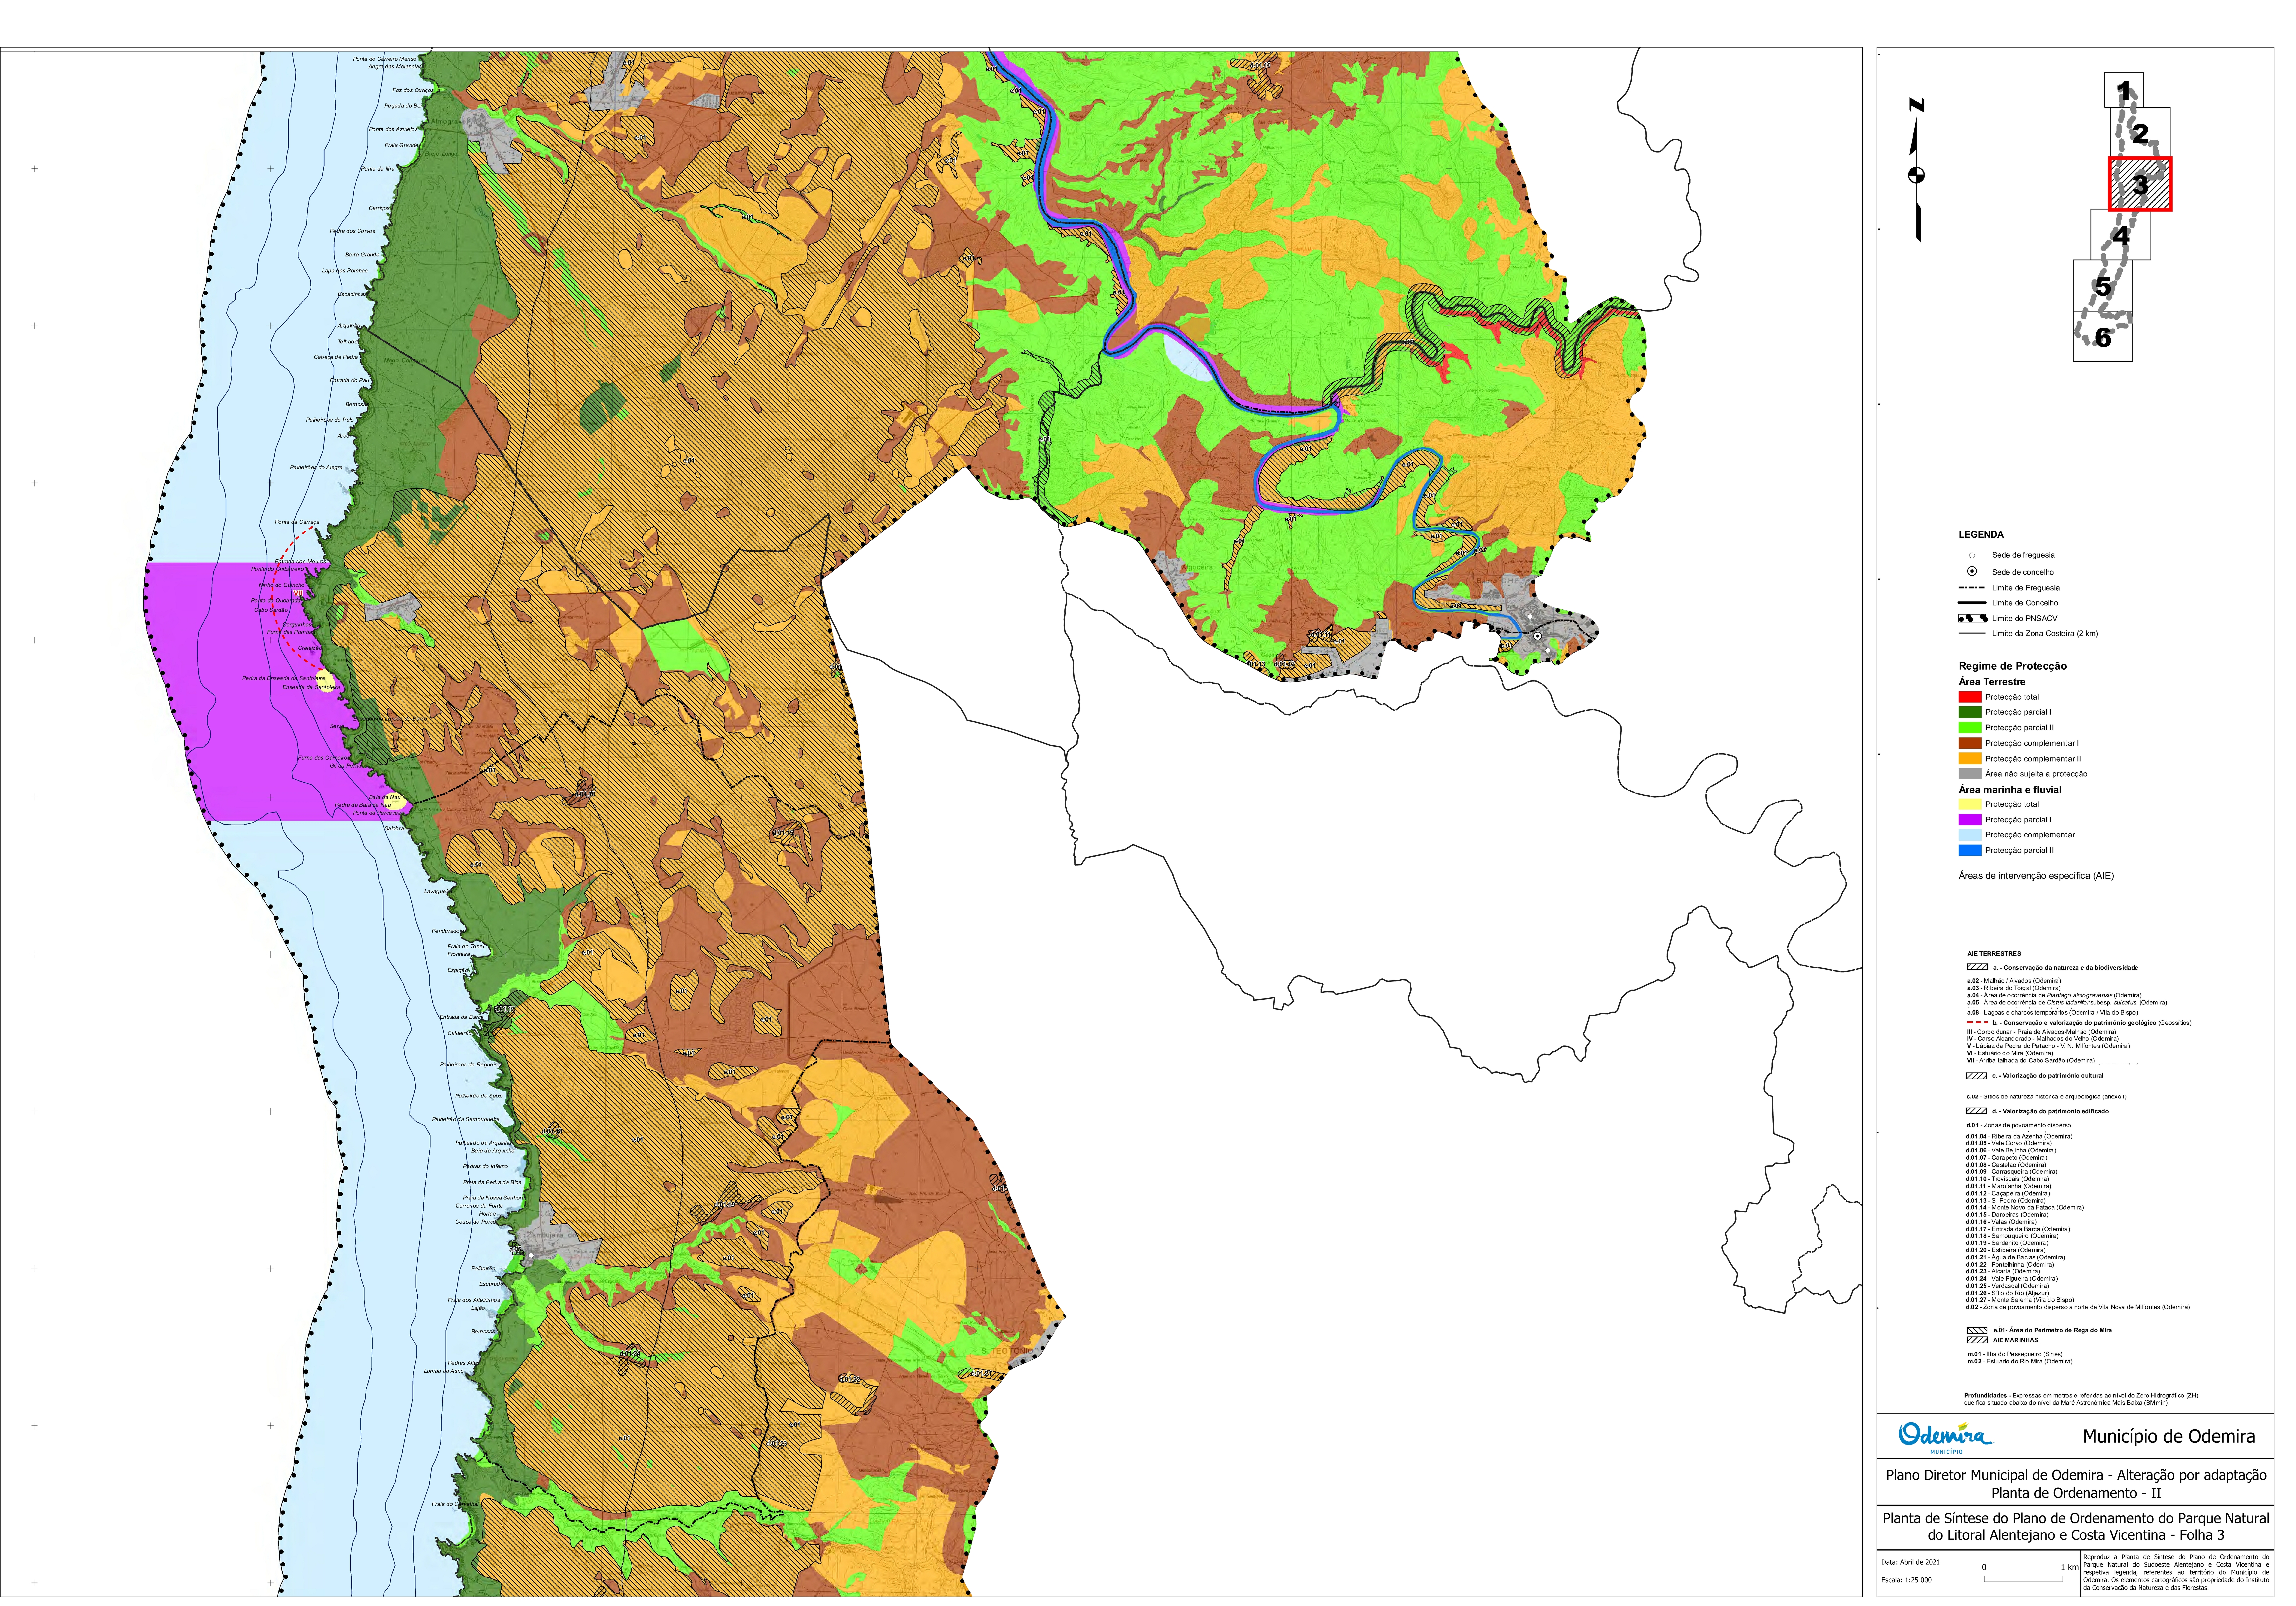Click the 'Lombo do Asno' map label
The image size is (2296, 1606).
pyautogui.click(x=444, y=1371)
